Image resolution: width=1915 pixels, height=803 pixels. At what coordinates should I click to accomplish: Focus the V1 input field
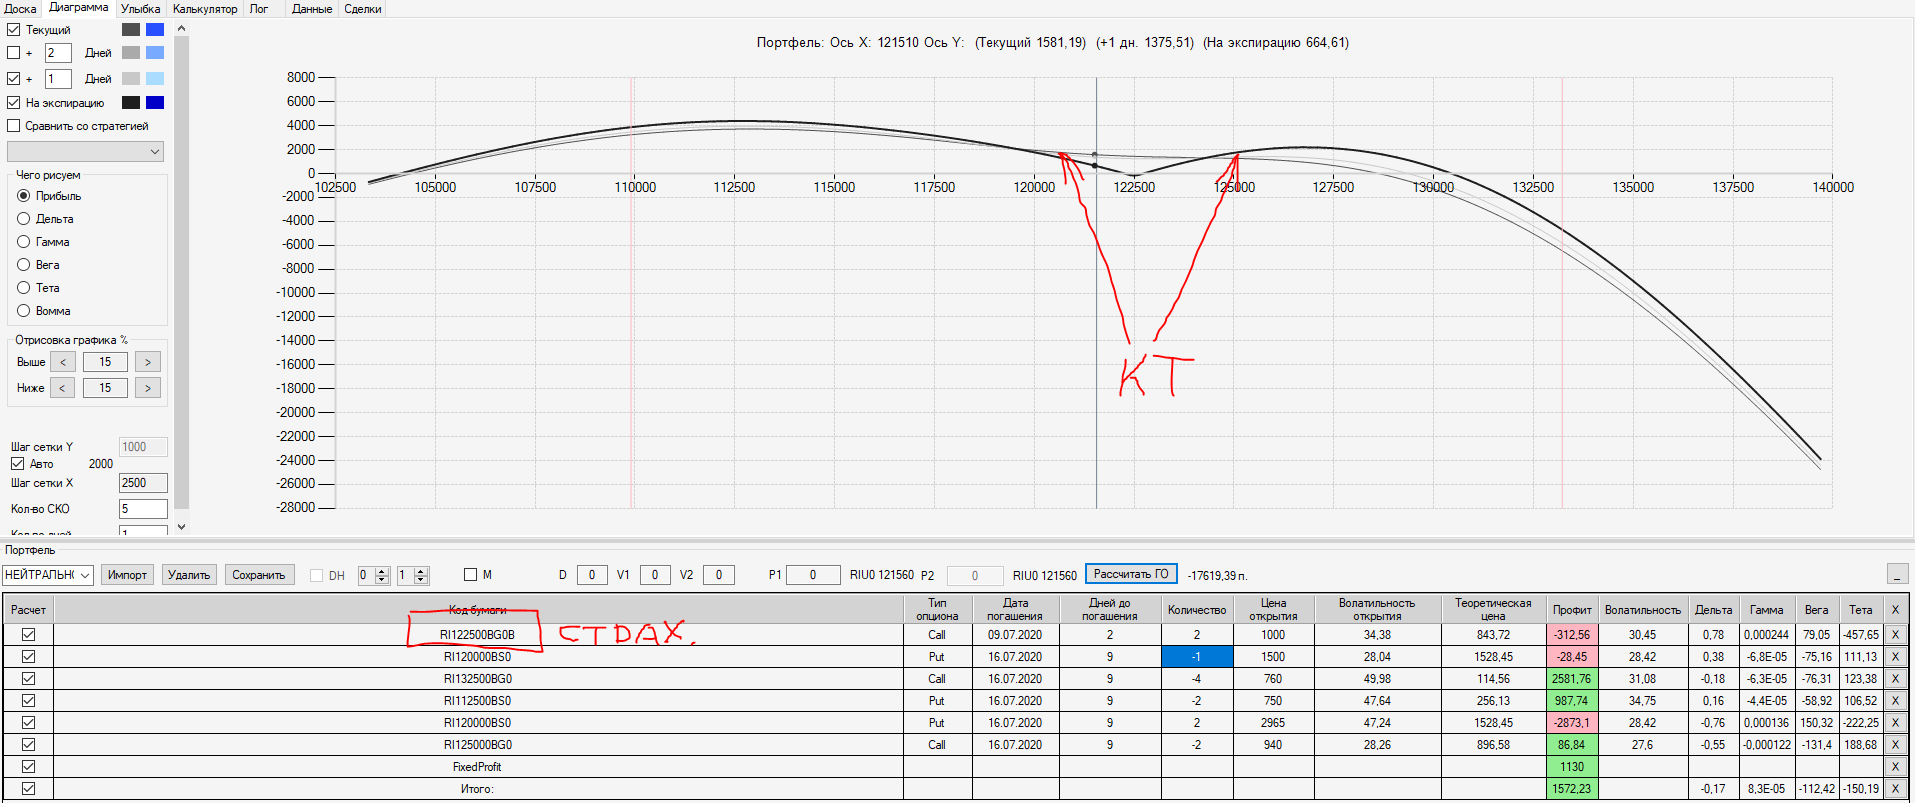pyautogui.click(x=655, y=575)
